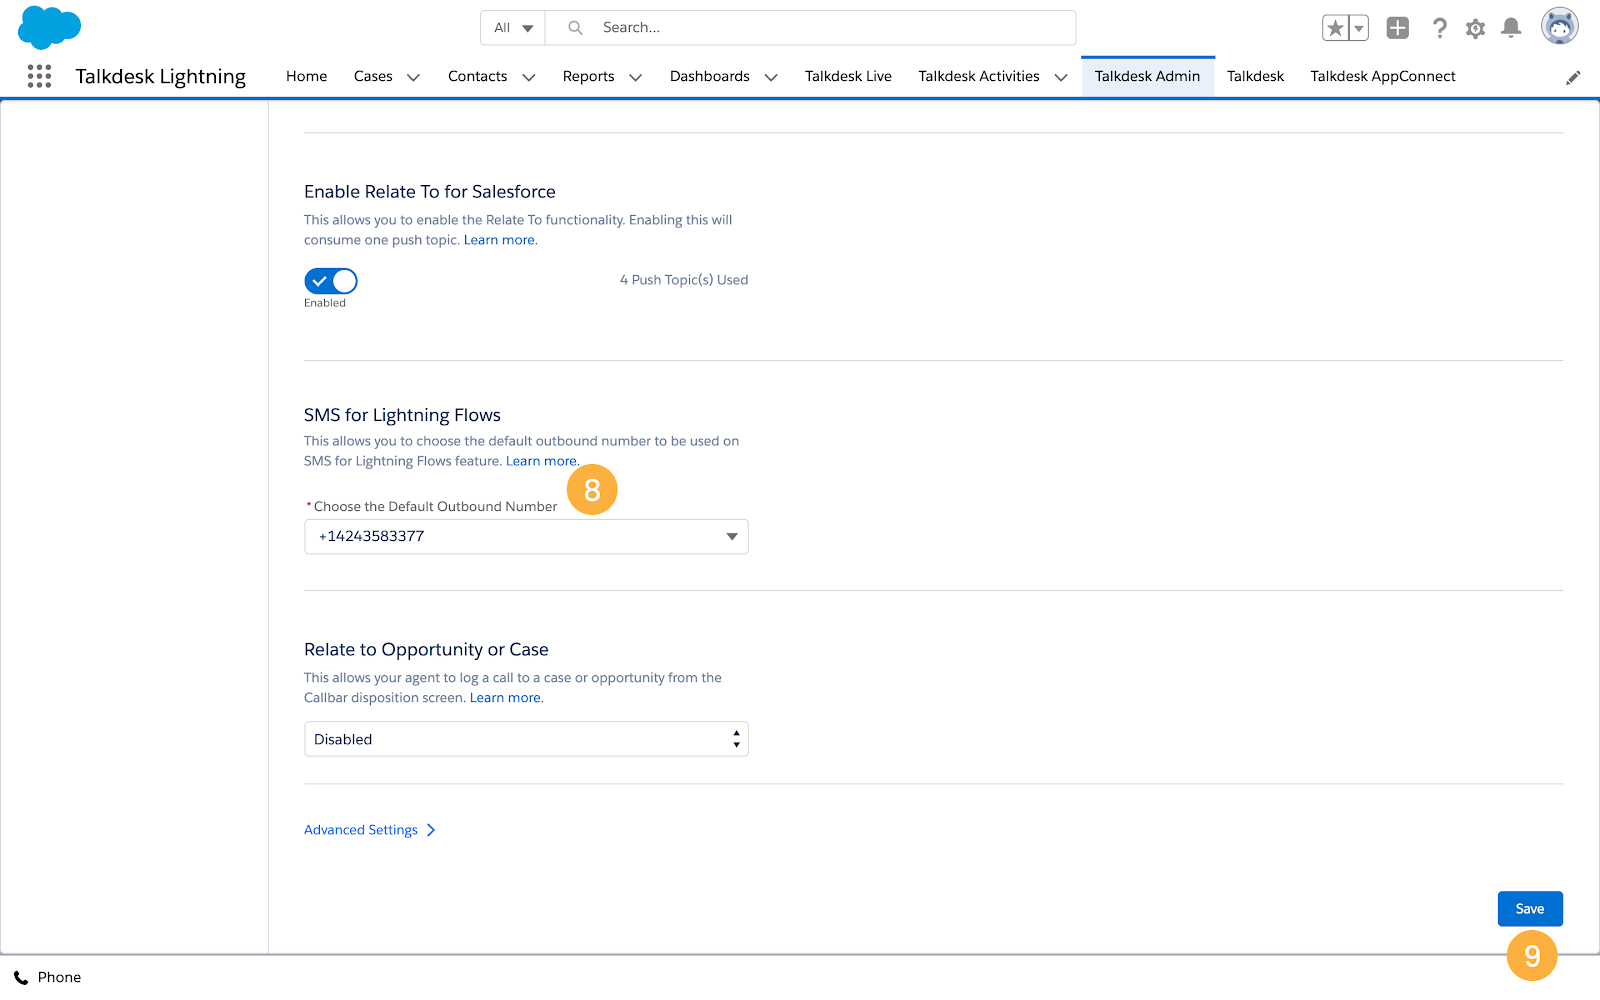Viewport: 1600px width, 1000px height.
Task: Expand the Contacts tab menu chevron
Action: pos(529,77)
